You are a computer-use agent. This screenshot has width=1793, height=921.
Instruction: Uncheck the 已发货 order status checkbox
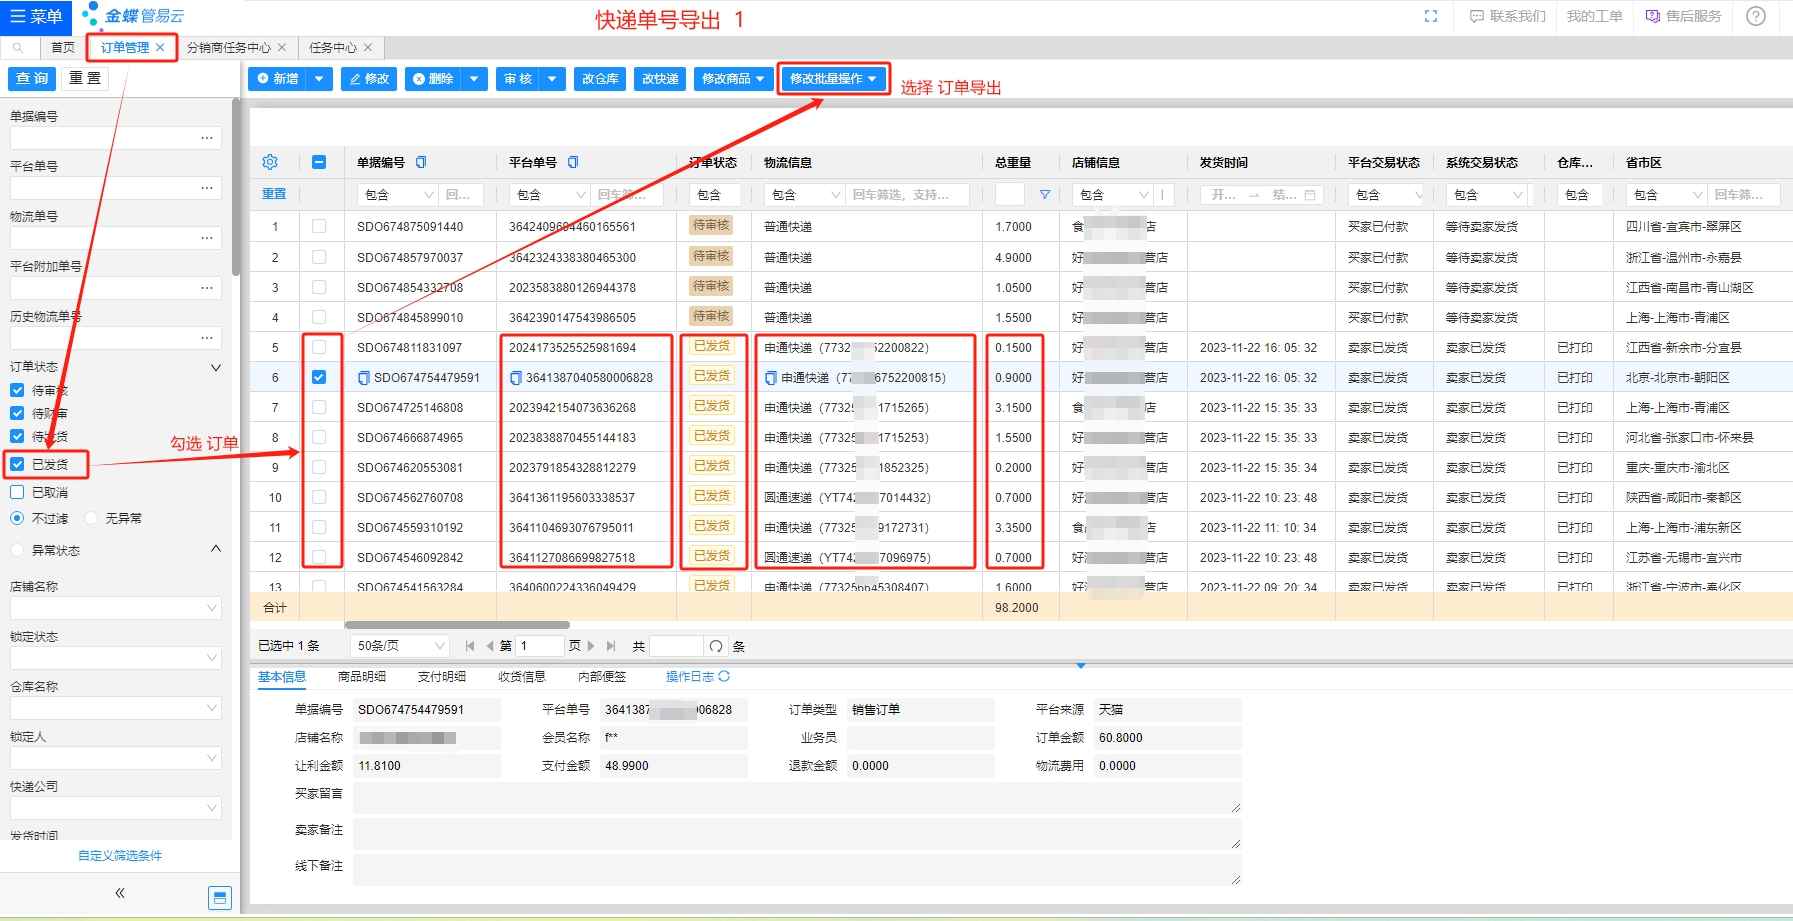click(17, 464)
